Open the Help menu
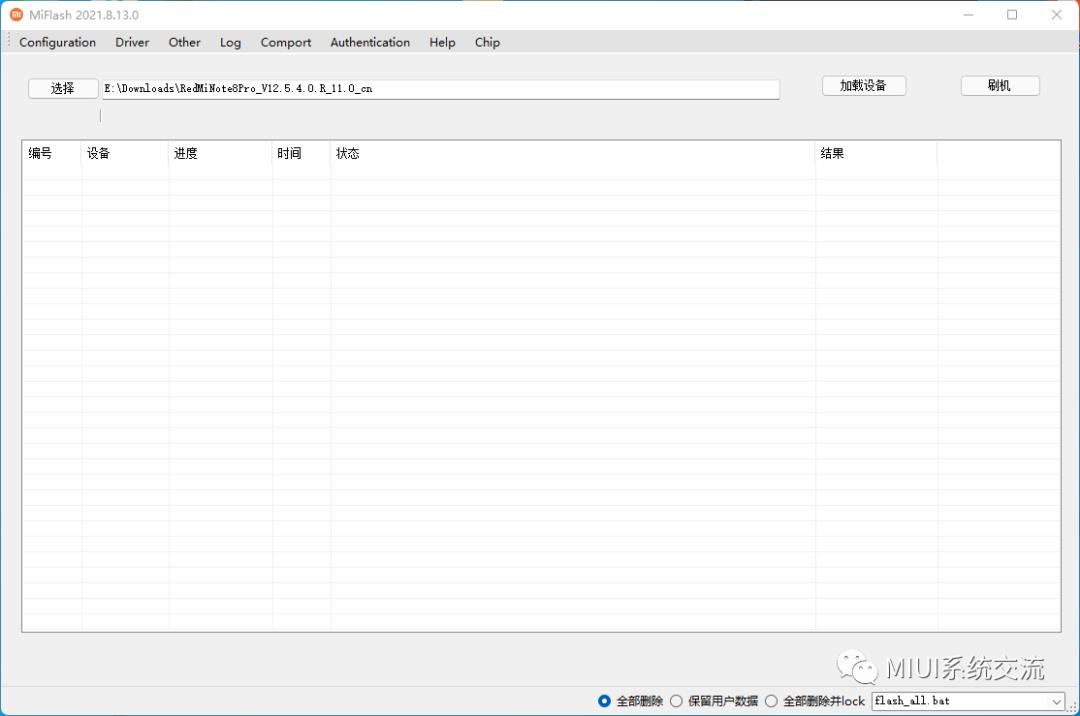This screenshot has width=1080, height=716. tap(442, 42)
